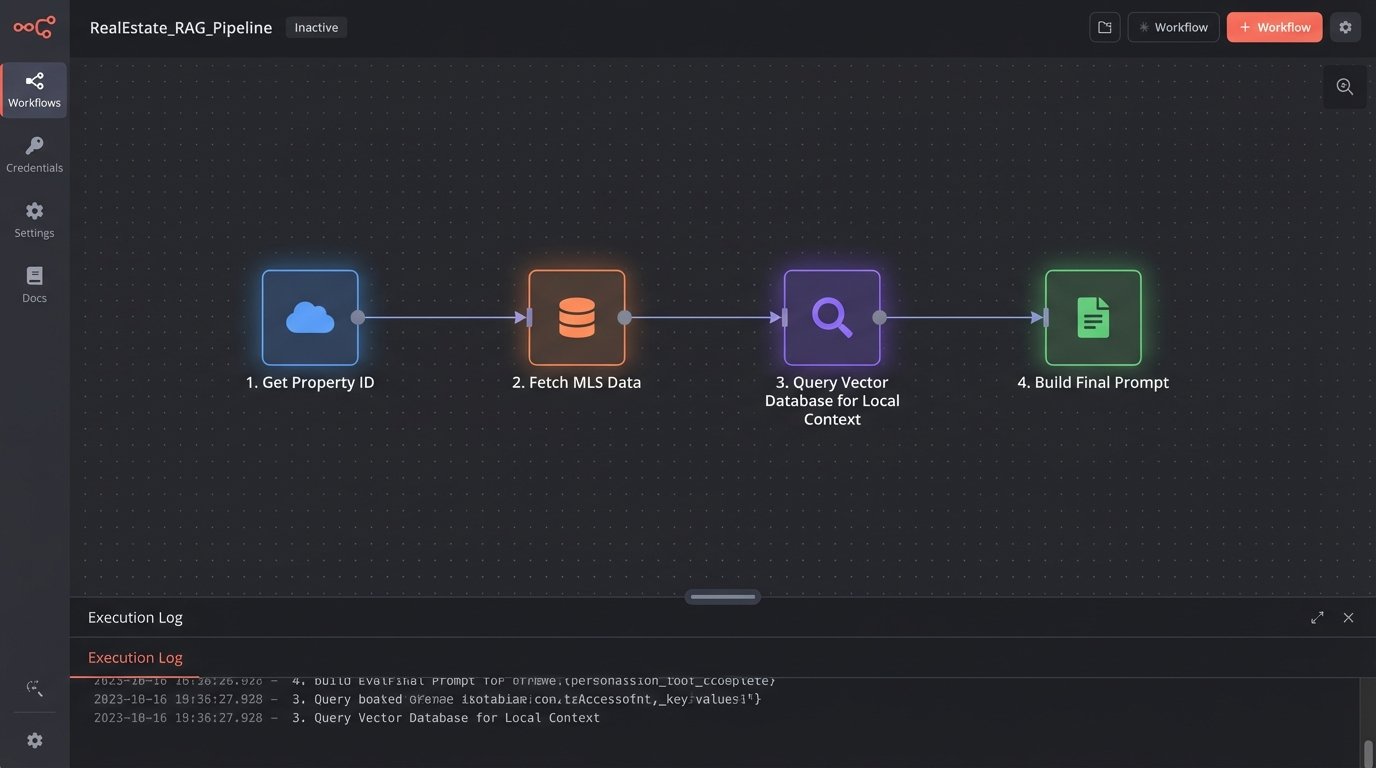The width and height of the screenshot is (1376, 768).
Task: Select the Query Vector Database search node
Action: click(x=832, y=318)
